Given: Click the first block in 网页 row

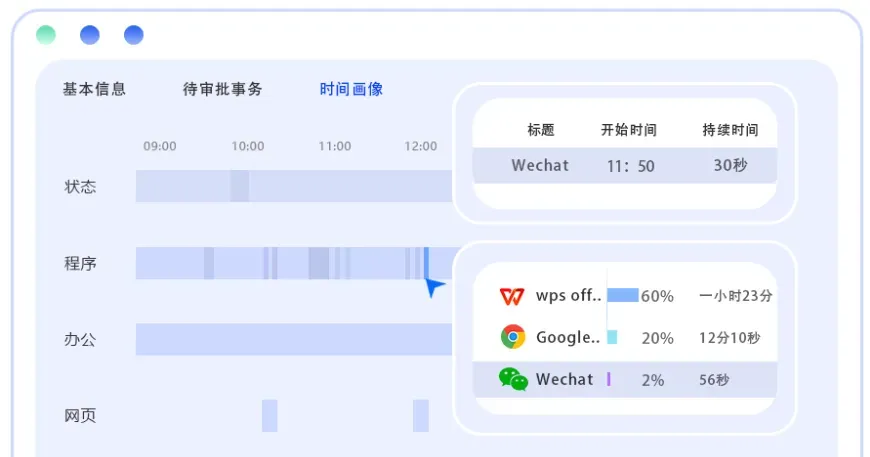Looking at the screenshot, I should point(270,415).
